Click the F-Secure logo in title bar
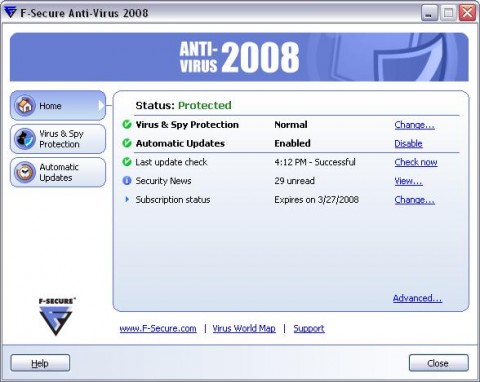The height and width of the screenshot is (382, 480). point(10,12)
